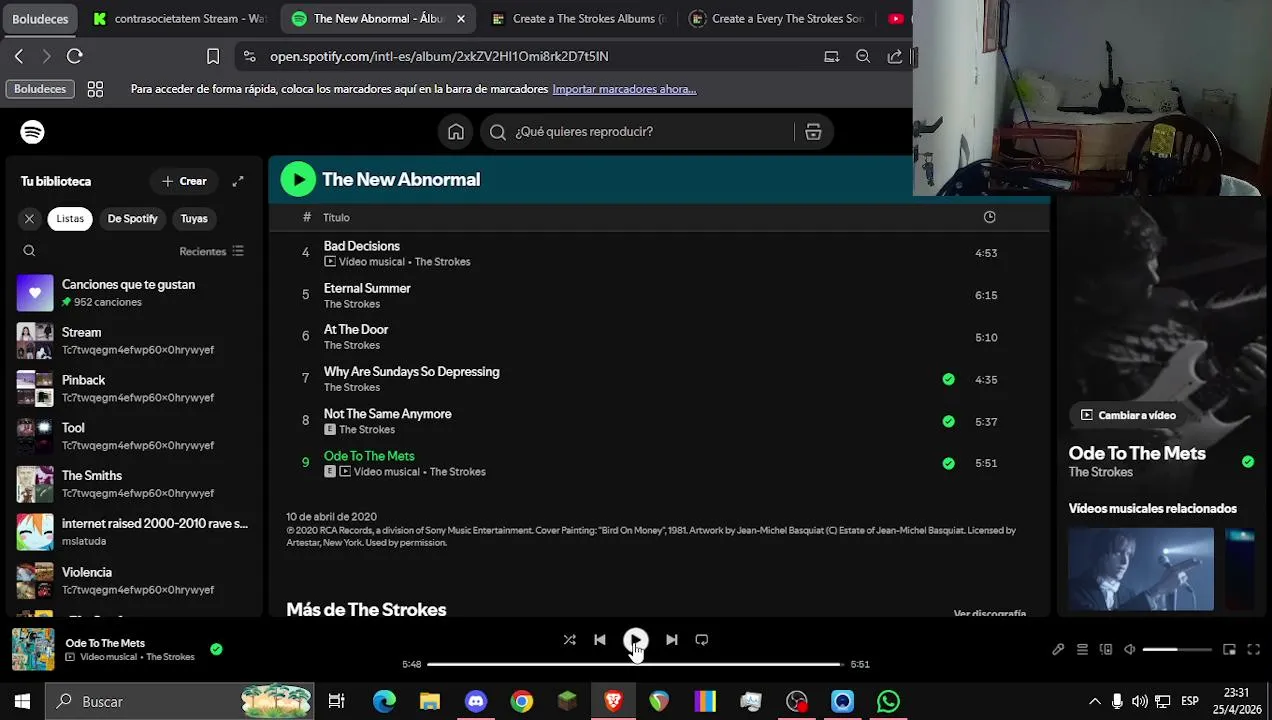Click Ver discografía link

point(989,613)
